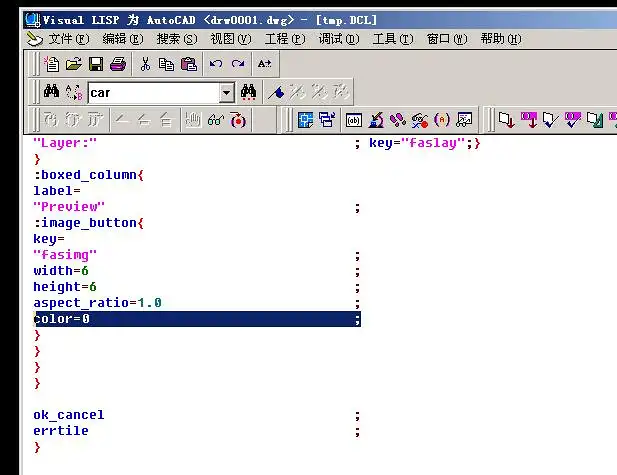The width and height of the screenshot is (617, 475).
Task: Click the Paste clipboard icon
Action: coord(189,64)
